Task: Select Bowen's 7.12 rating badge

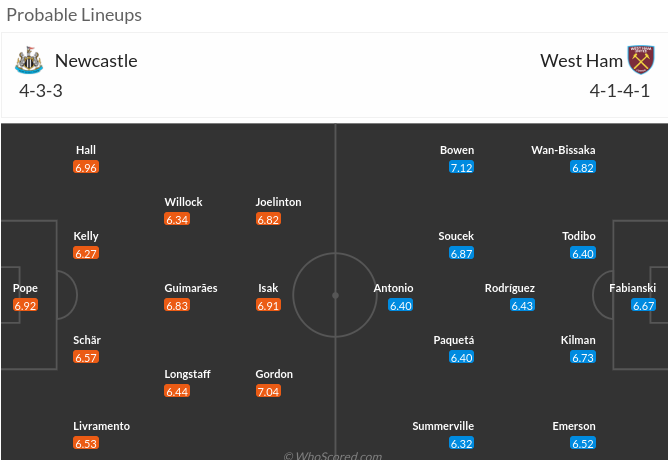Action: 461,167
